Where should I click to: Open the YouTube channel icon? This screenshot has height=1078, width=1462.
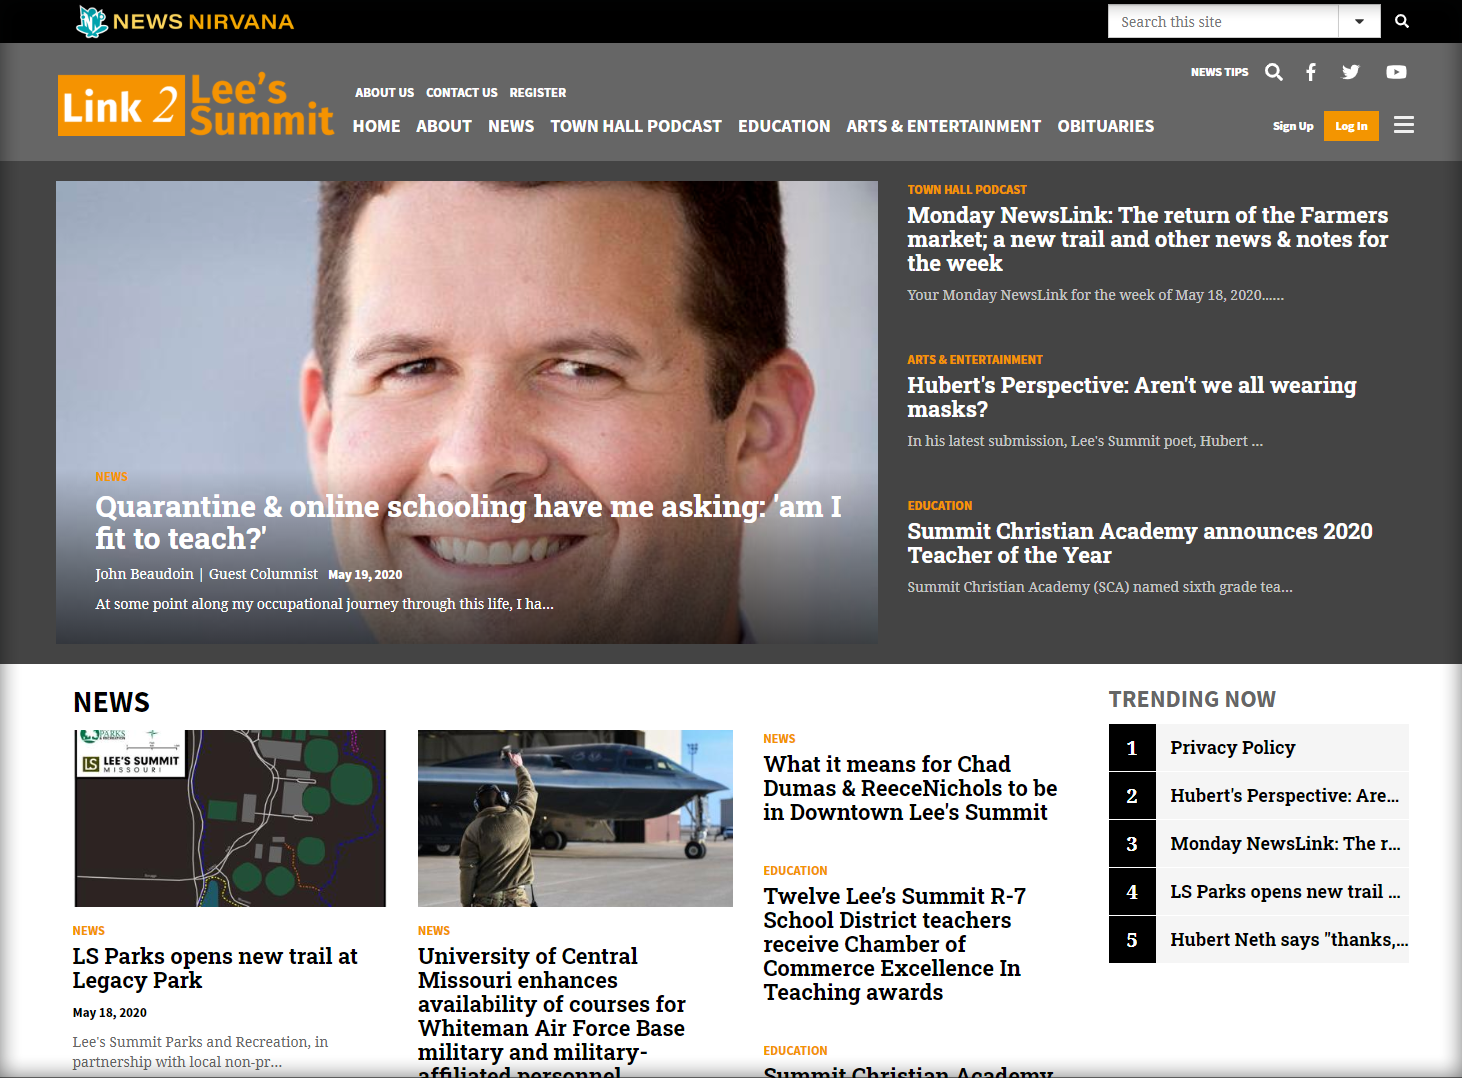click(1396, 72)
